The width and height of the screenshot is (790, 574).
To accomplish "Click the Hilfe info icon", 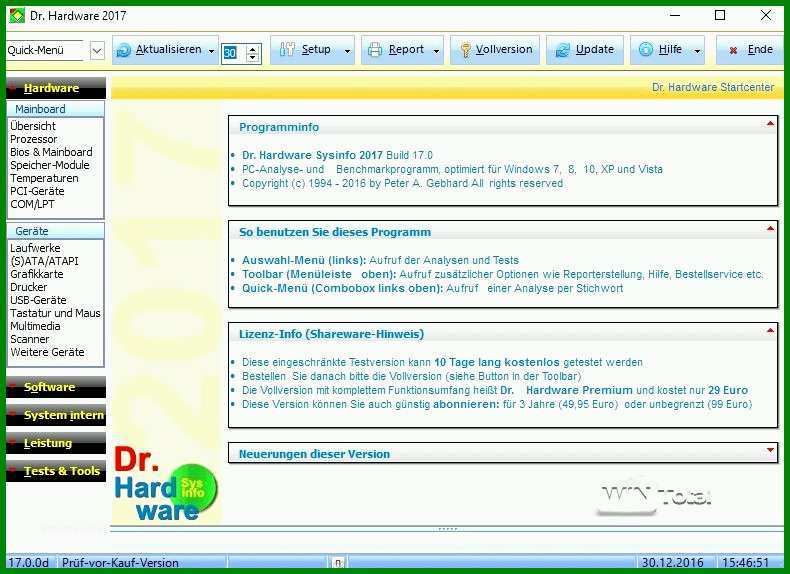I will pyautogui.click(x=645, y=49).
